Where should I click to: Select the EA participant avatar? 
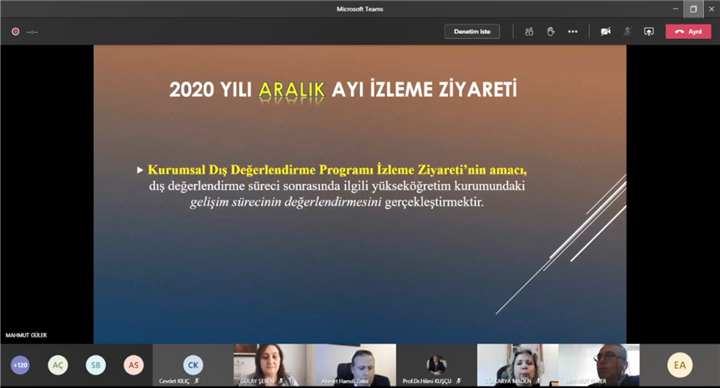(x=680, y=365)
